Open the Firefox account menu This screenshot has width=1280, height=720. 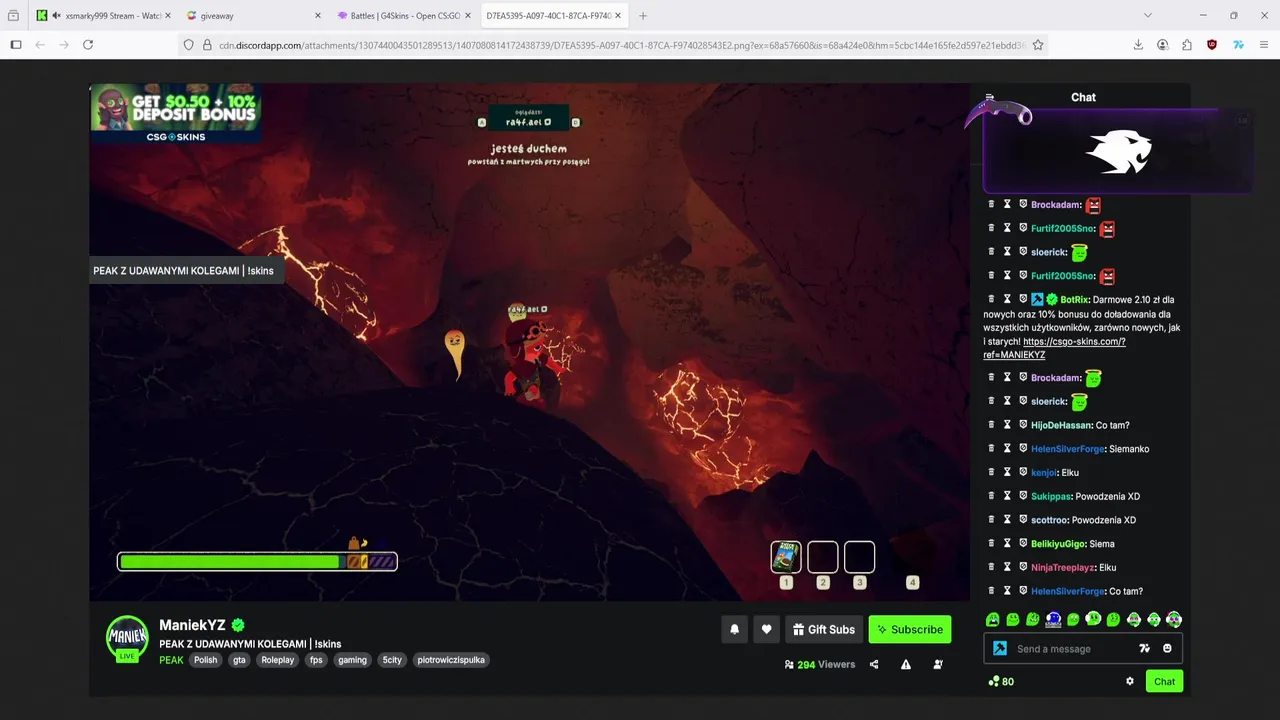click(1162, 45)
